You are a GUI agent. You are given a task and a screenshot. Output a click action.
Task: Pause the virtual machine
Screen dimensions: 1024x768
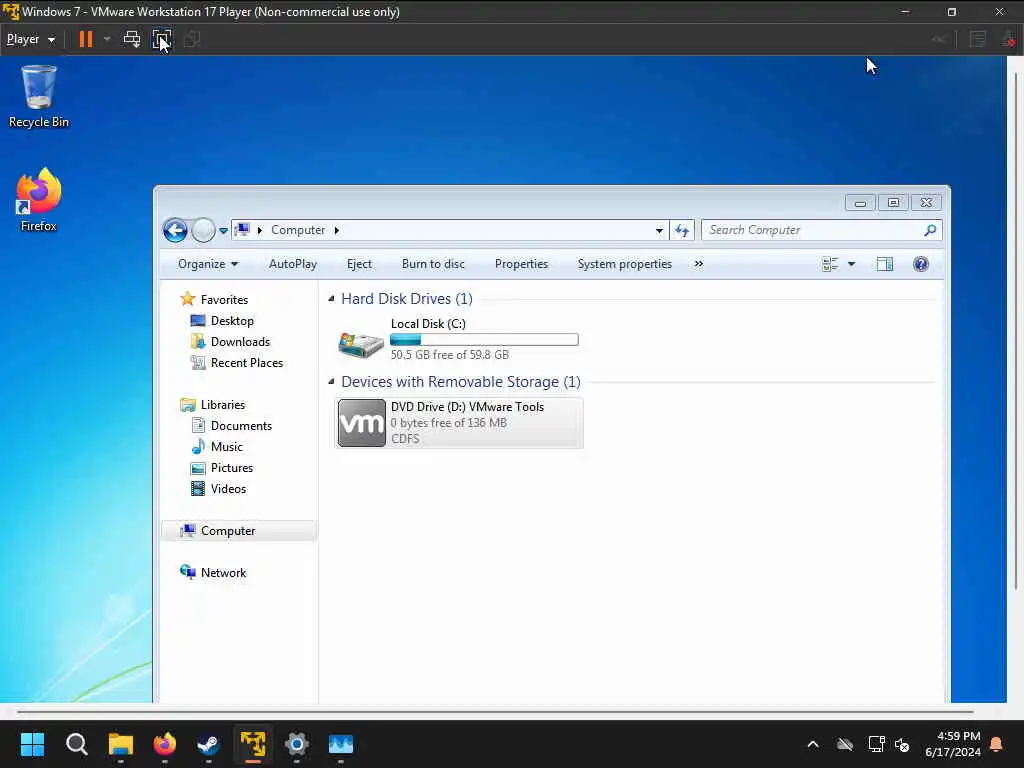(86, 39)
